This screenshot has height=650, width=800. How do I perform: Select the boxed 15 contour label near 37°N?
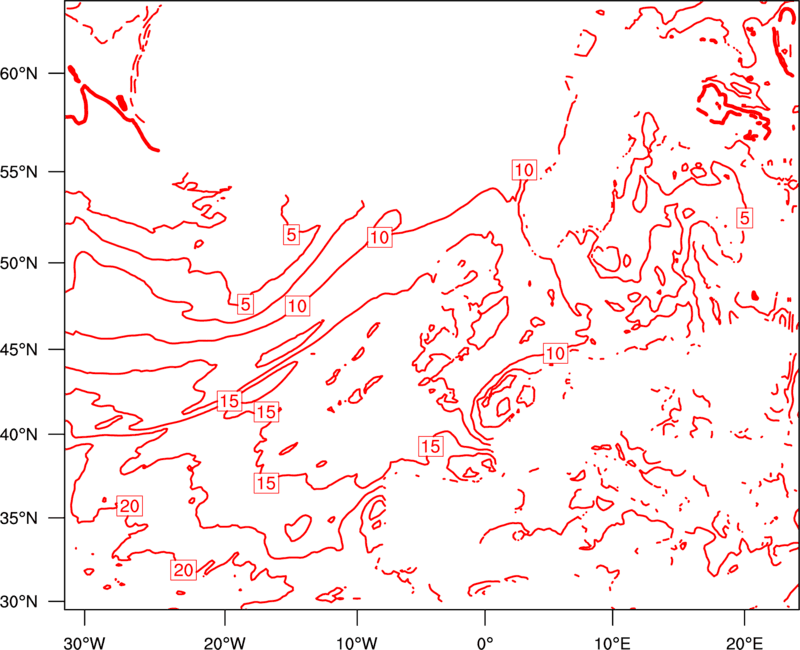click(x=266, y=483)
